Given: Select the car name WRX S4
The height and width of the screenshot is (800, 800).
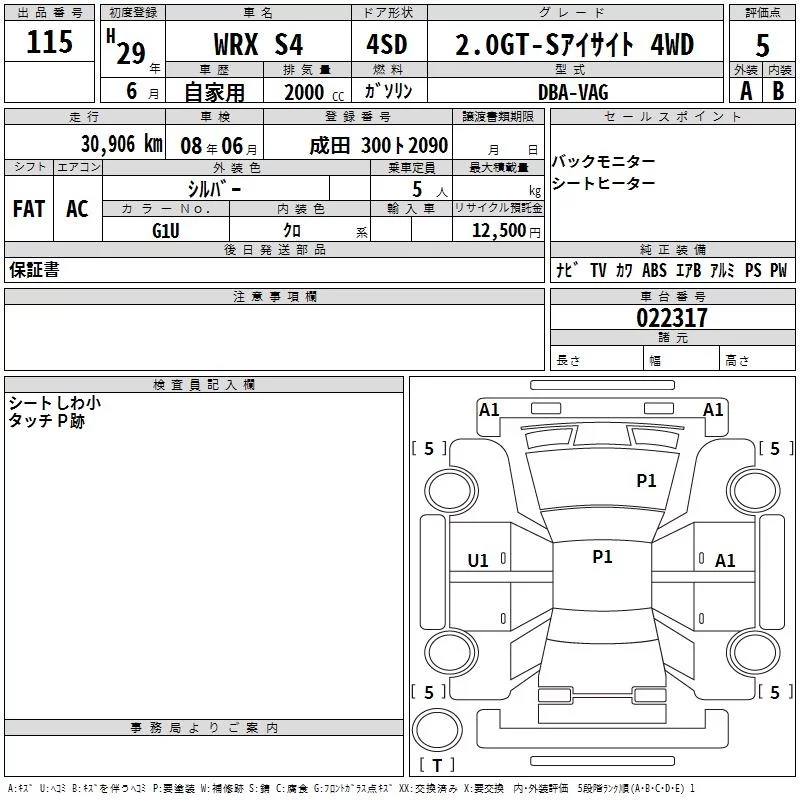Looking at the screenshot, I should [258, 44].
